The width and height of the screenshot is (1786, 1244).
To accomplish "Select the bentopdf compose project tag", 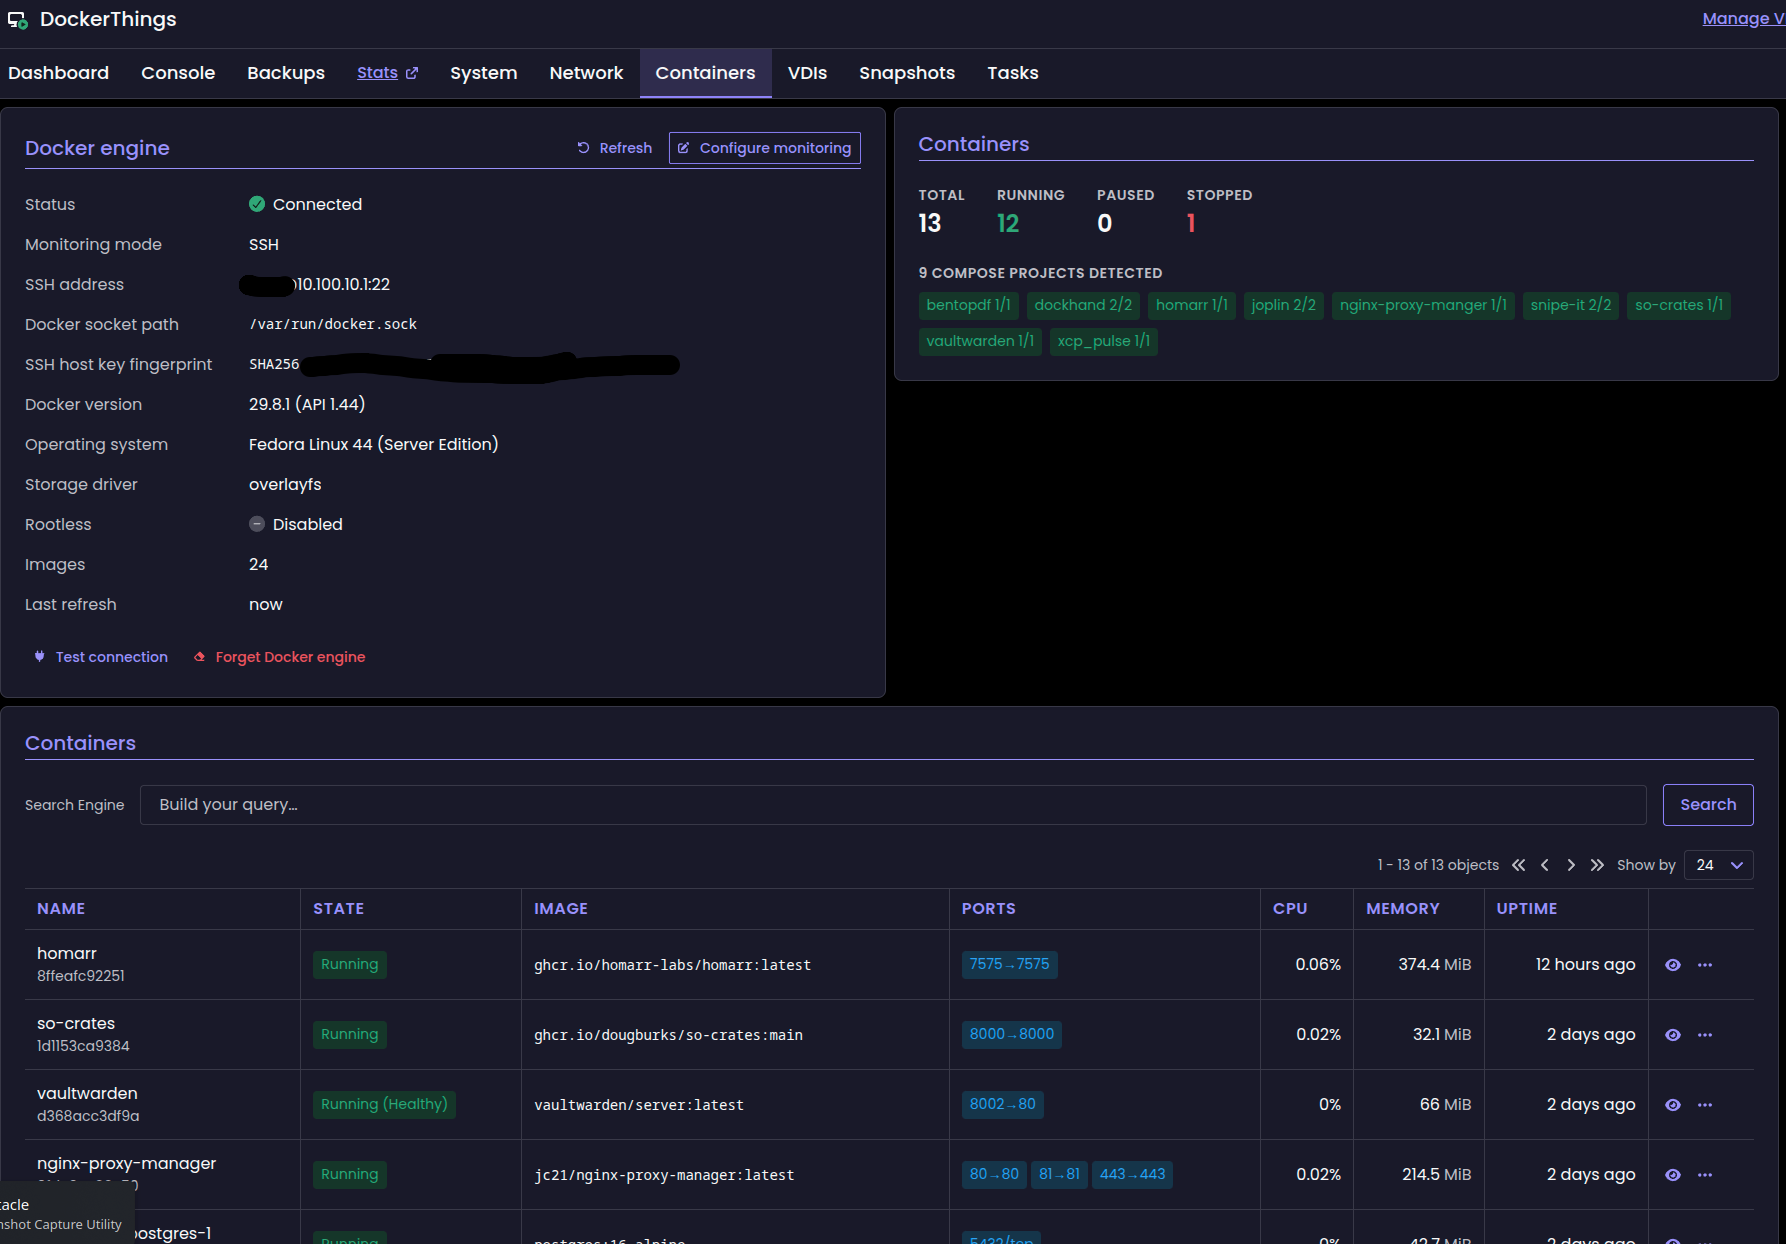I will (x=969, y=305).
